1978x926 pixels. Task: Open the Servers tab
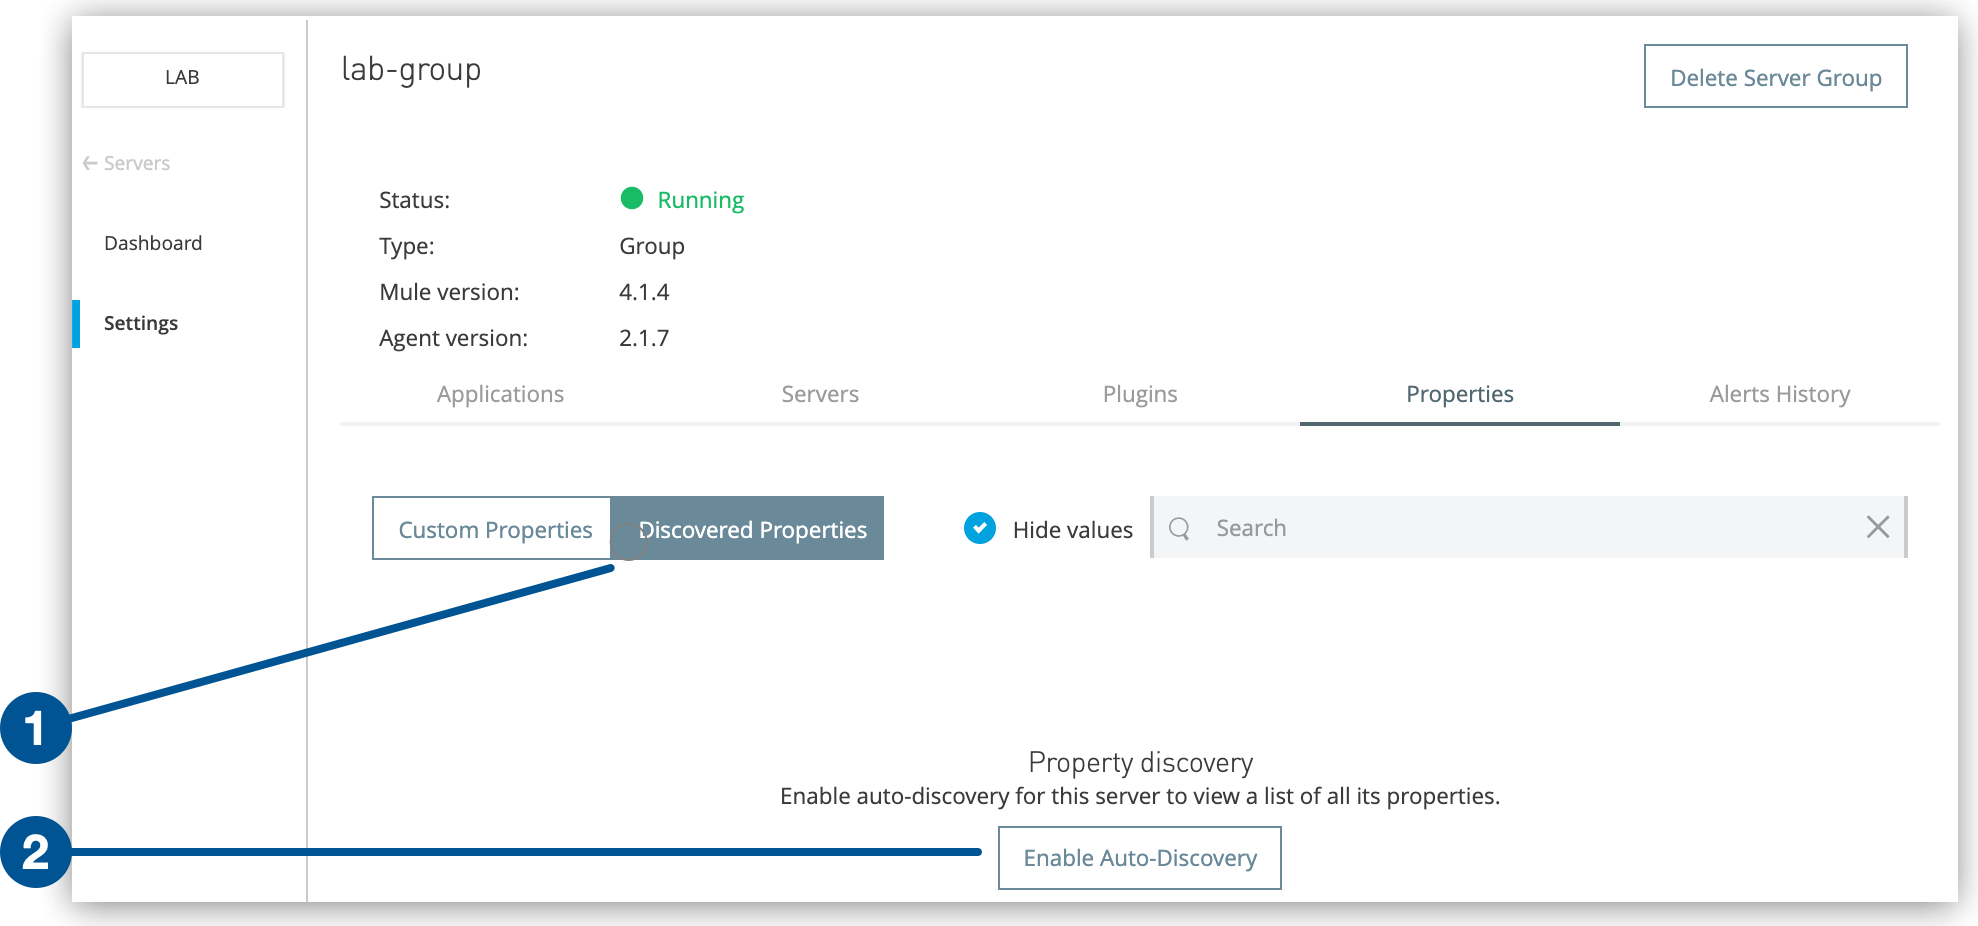point(820,394)
